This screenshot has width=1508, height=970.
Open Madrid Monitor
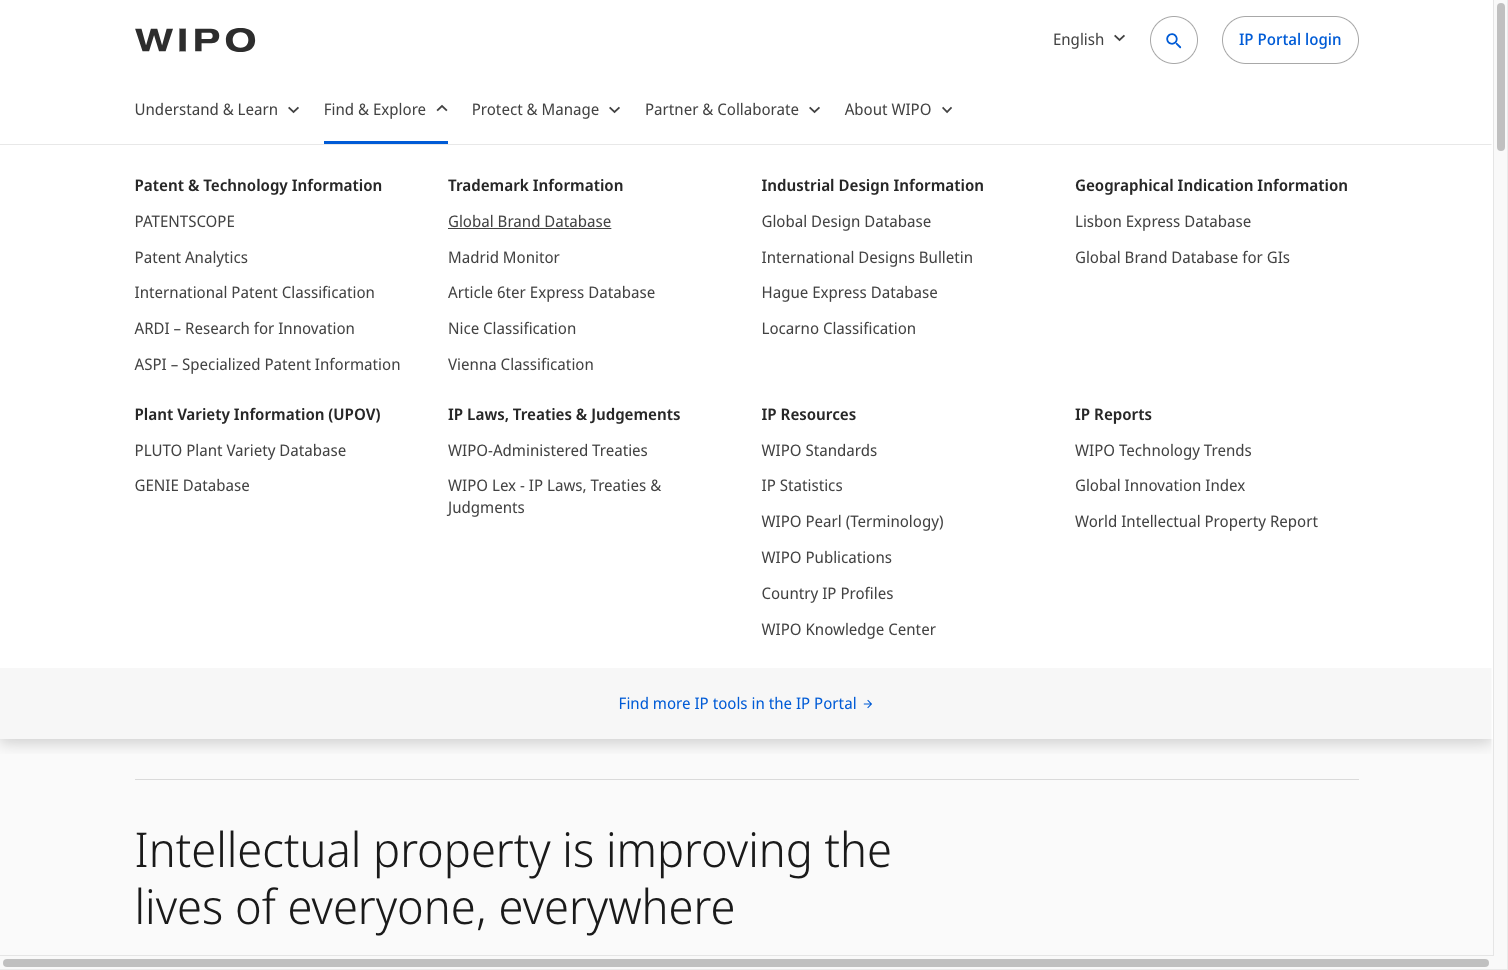(x=504, y=257)
